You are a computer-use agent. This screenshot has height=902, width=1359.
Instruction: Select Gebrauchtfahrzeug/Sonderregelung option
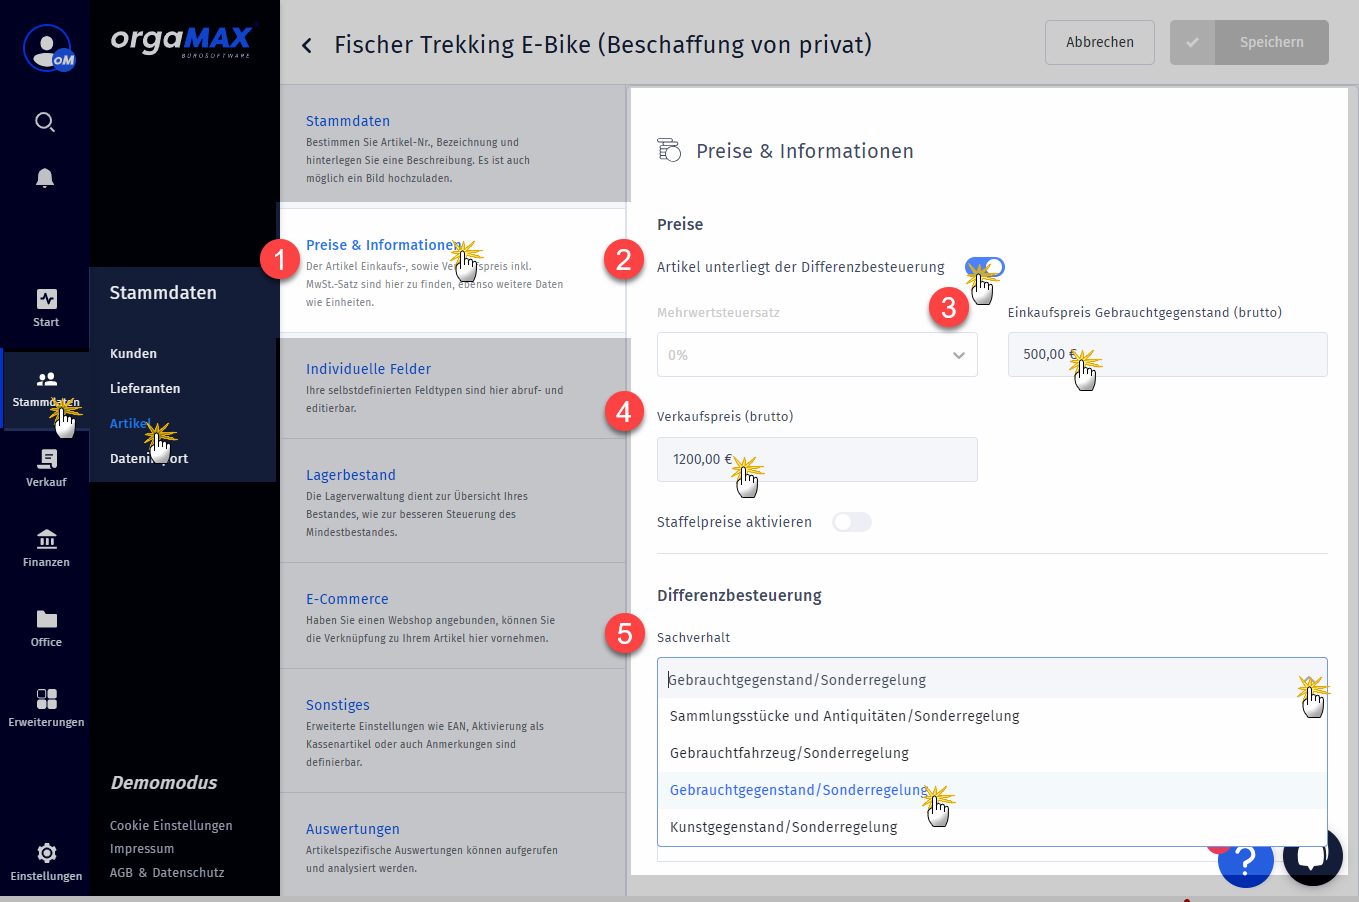[x=992, y=753]
